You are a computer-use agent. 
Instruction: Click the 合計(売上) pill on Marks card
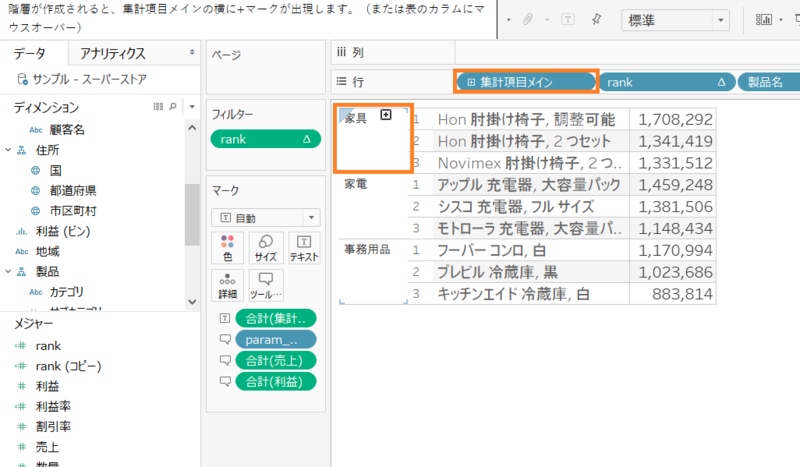(276, 360)
